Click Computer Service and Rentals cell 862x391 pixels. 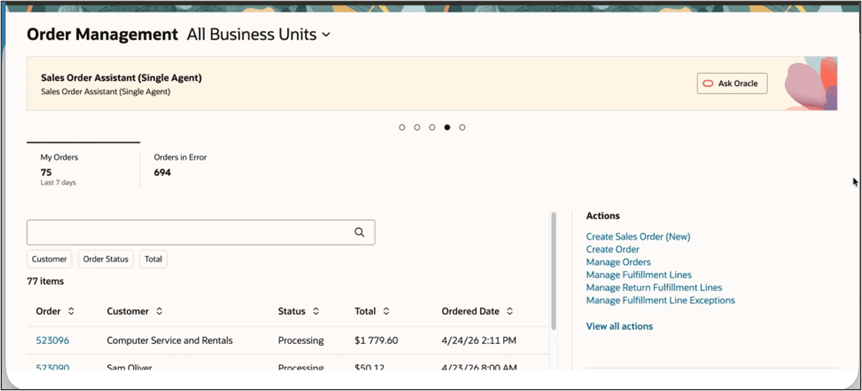click(x=169, y=340)
